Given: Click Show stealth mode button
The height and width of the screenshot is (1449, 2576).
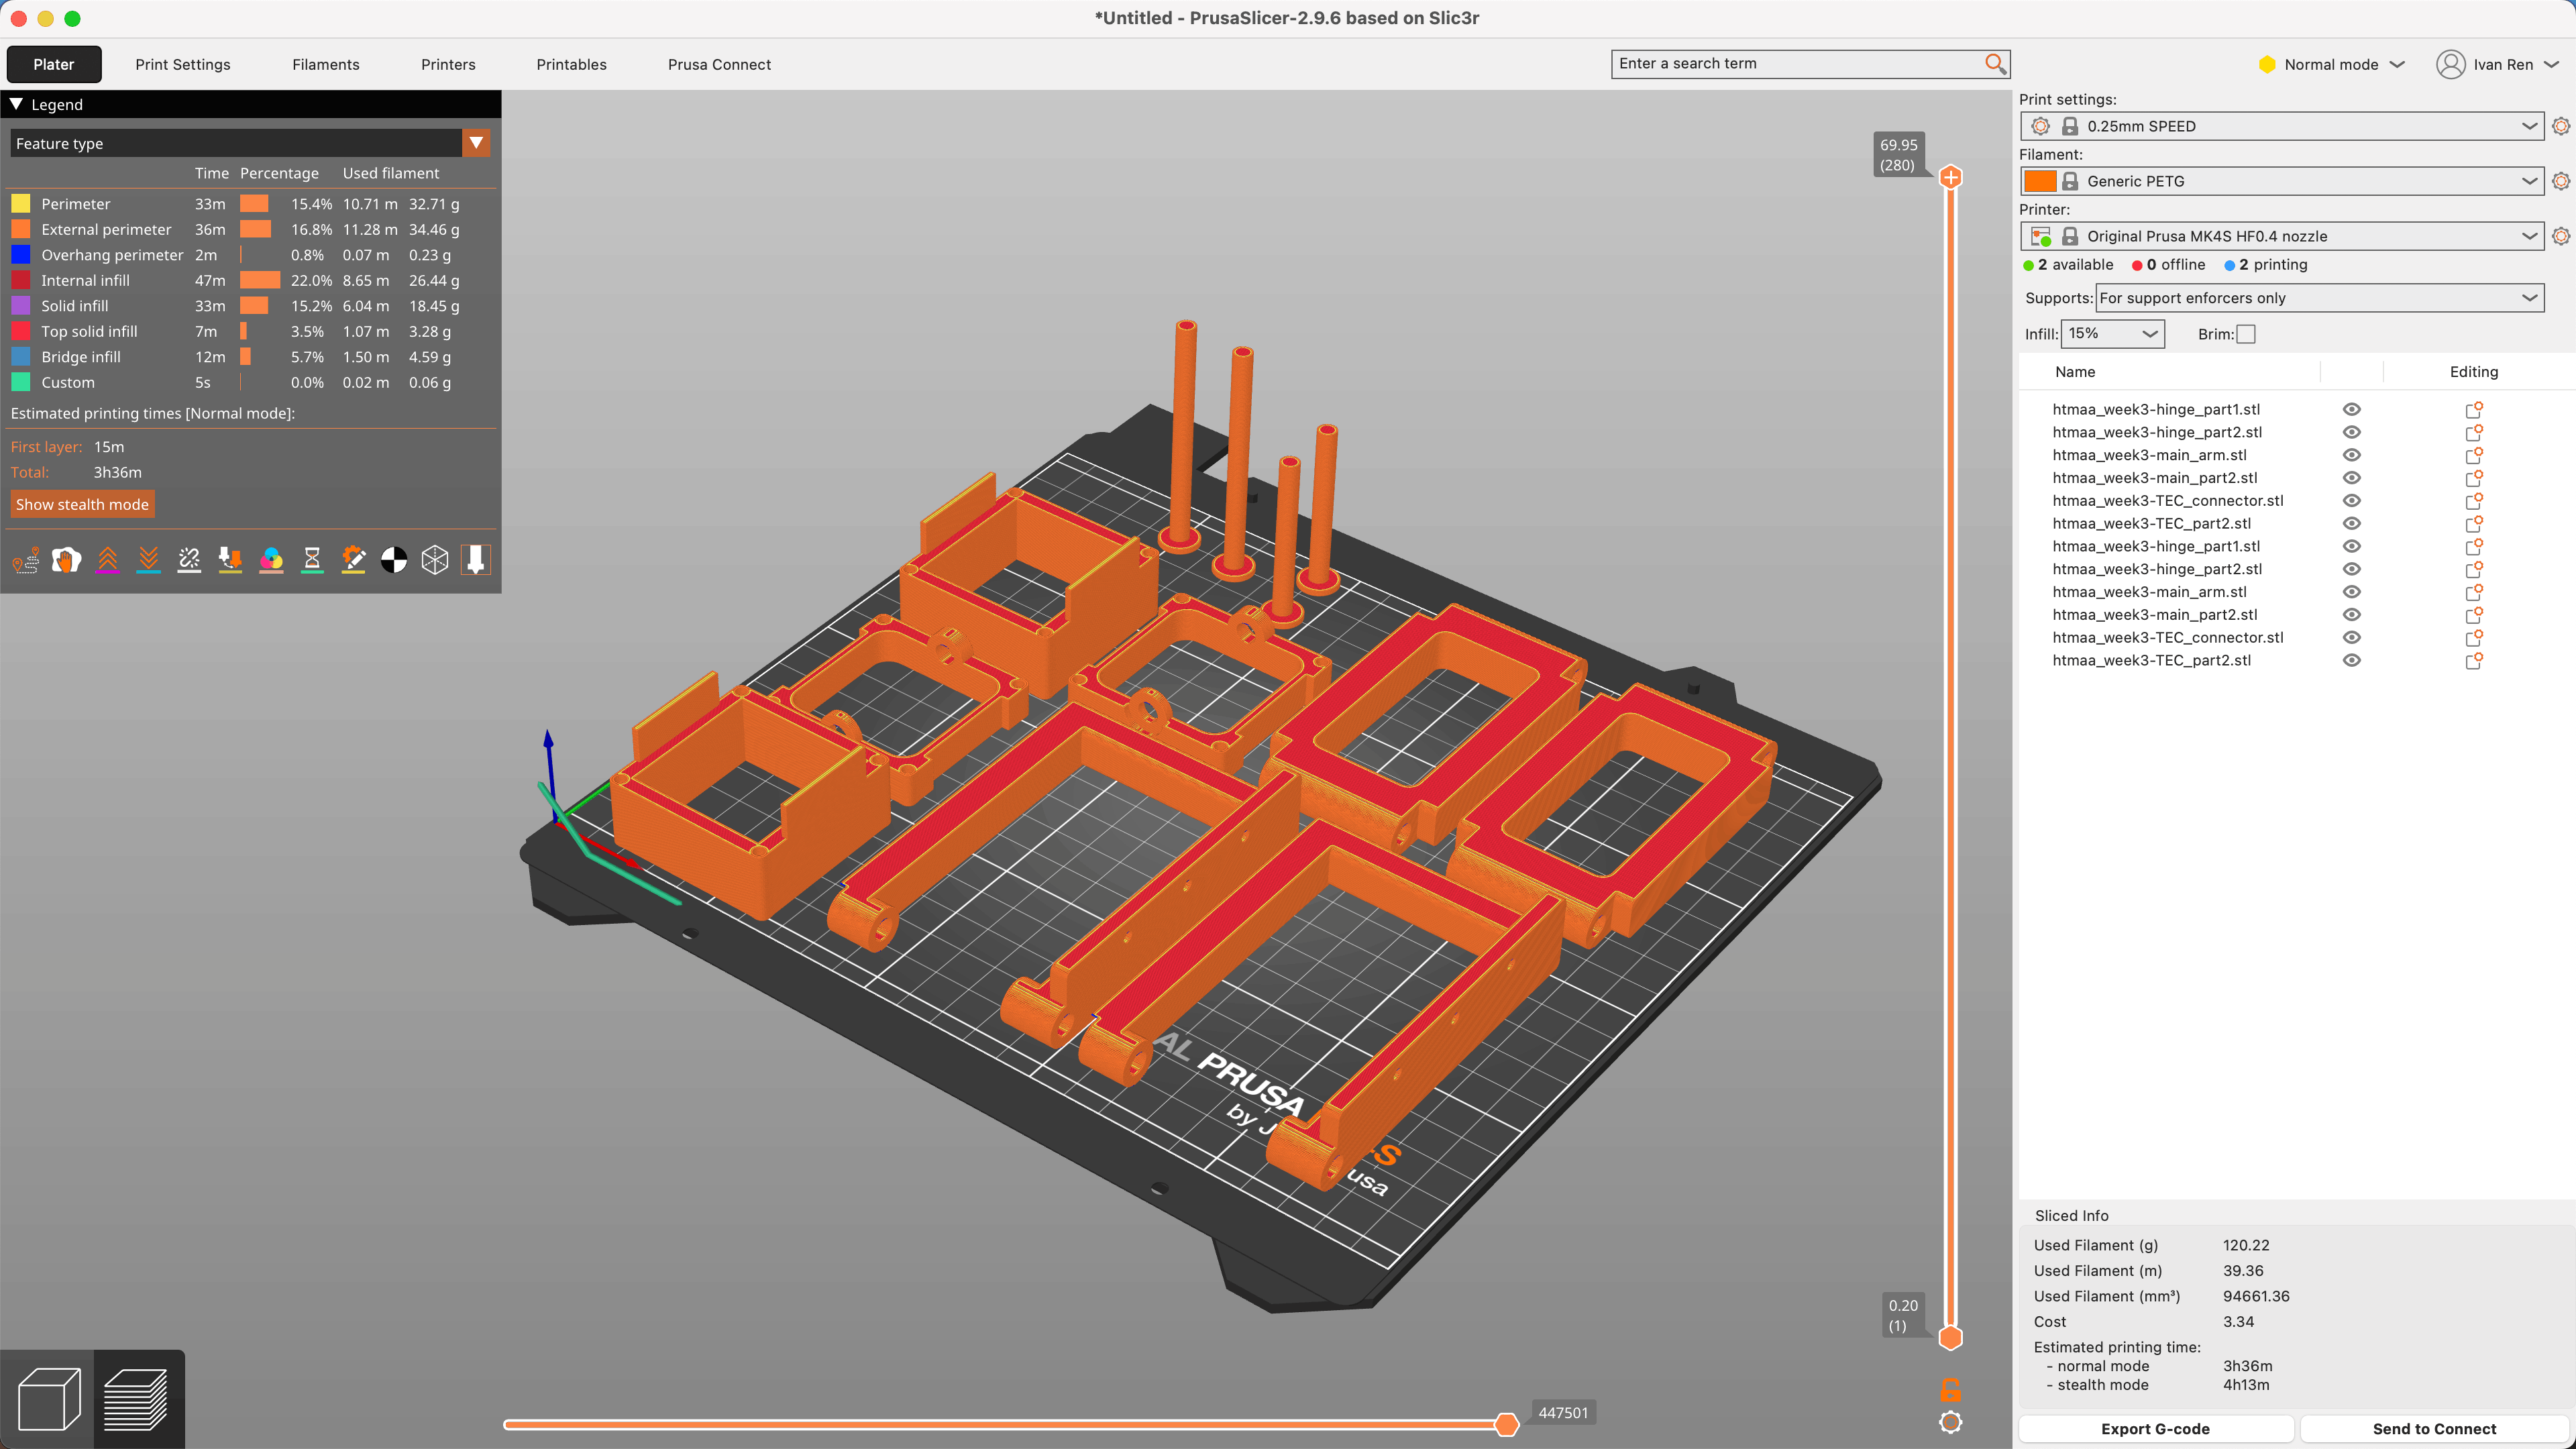Looking at the screenshot, I should coord(82,504).
